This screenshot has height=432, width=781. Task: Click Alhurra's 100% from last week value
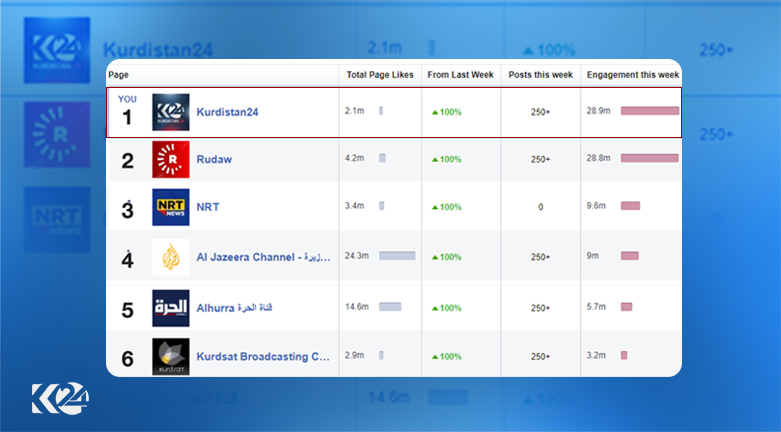pos(447,308)
